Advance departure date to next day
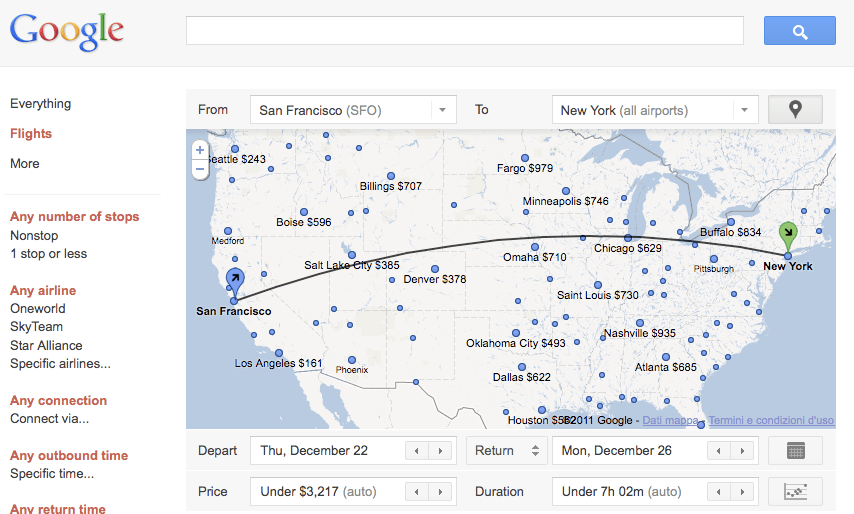 [x=440, y=451]
